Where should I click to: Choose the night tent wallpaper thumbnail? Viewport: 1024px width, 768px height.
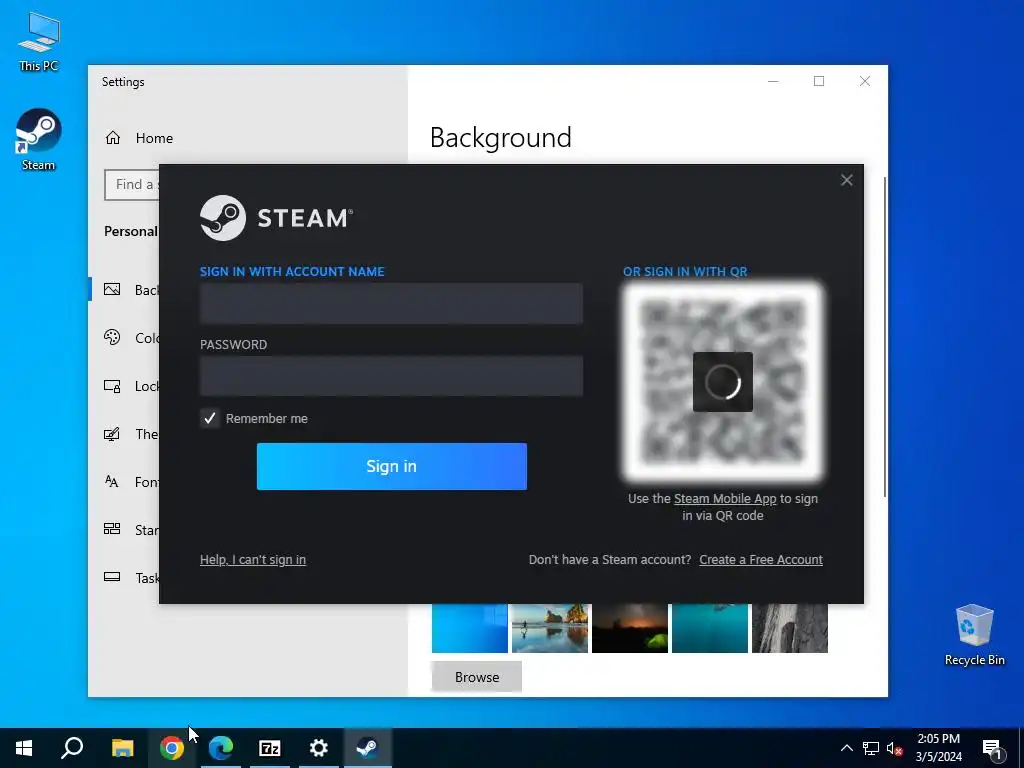[630, 628]
